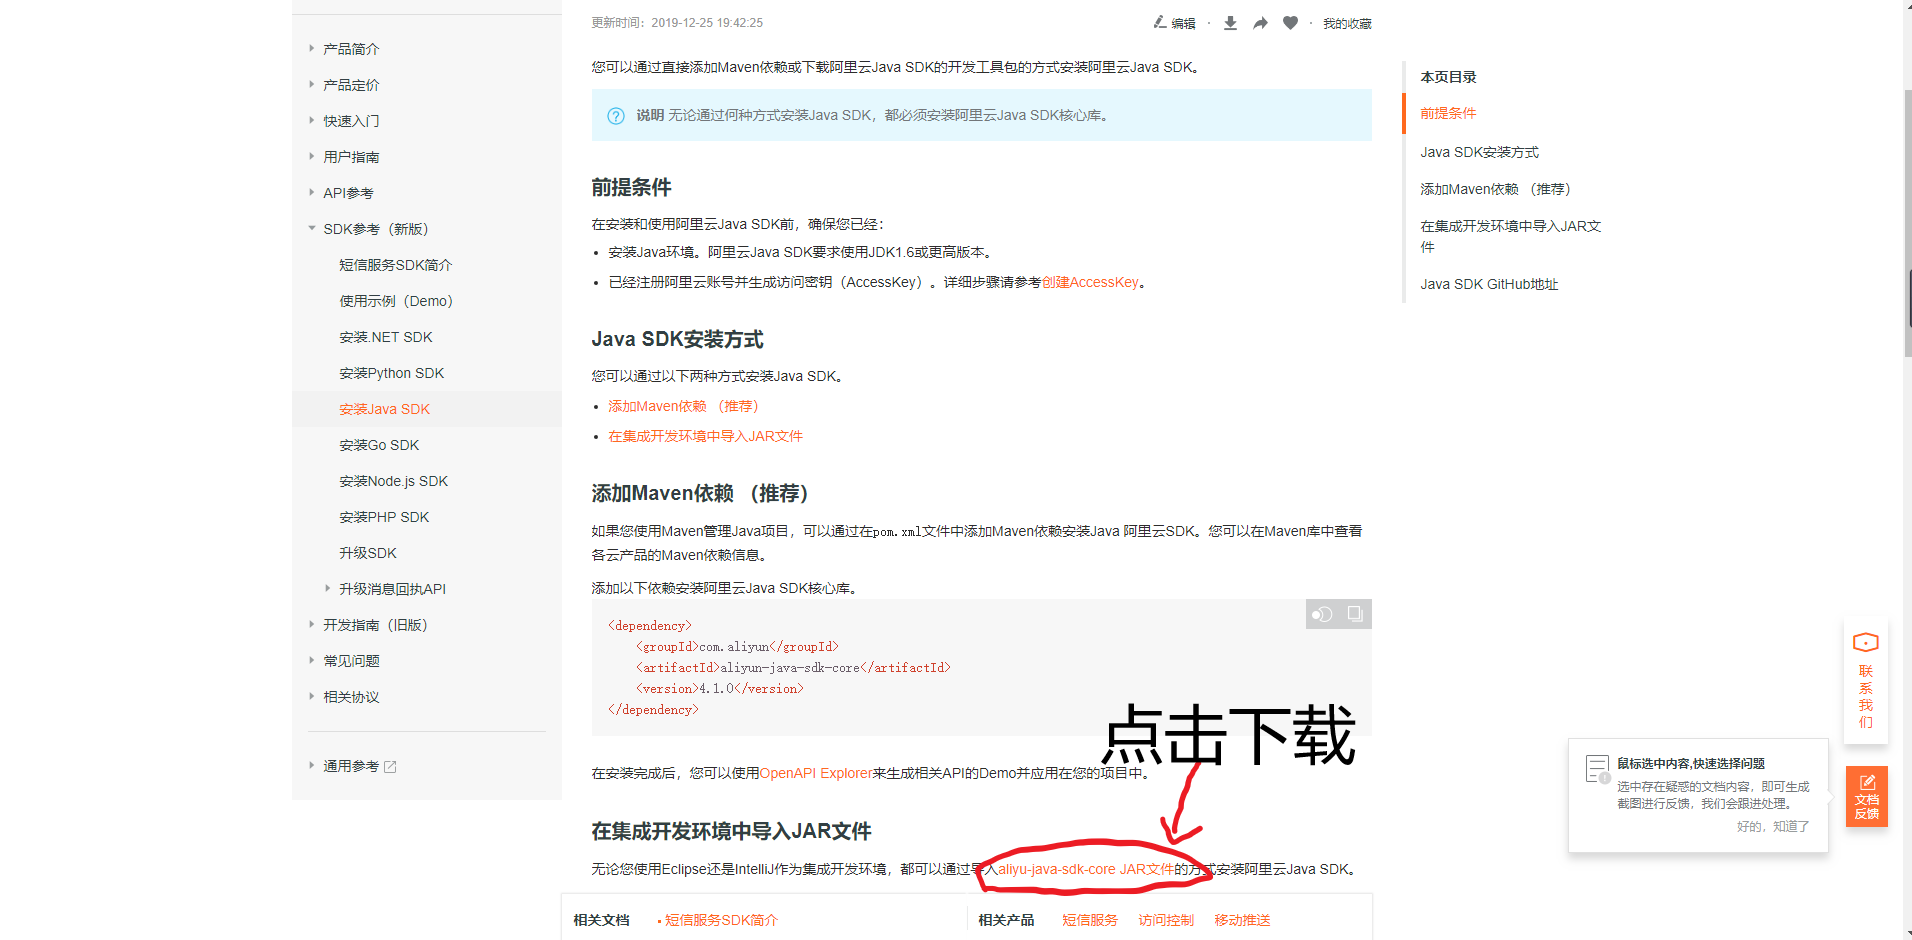Open 安装PHP SDK page
Image resolution: width=1912 pixels, height=940 pixels.
[x=384, y=517]
